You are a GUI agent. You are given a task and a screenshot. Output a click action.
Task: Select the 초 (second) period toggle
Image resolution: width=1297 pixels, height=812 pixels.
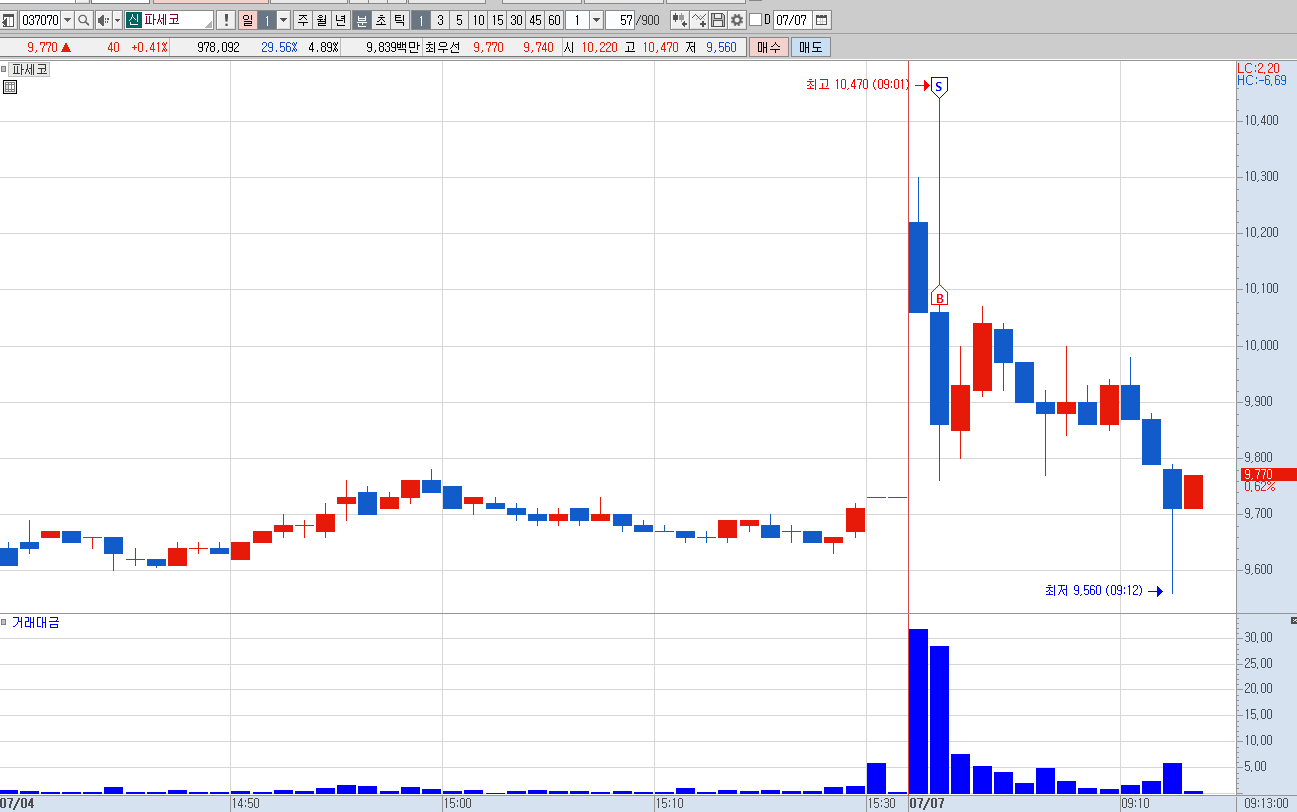coord(381,20)
